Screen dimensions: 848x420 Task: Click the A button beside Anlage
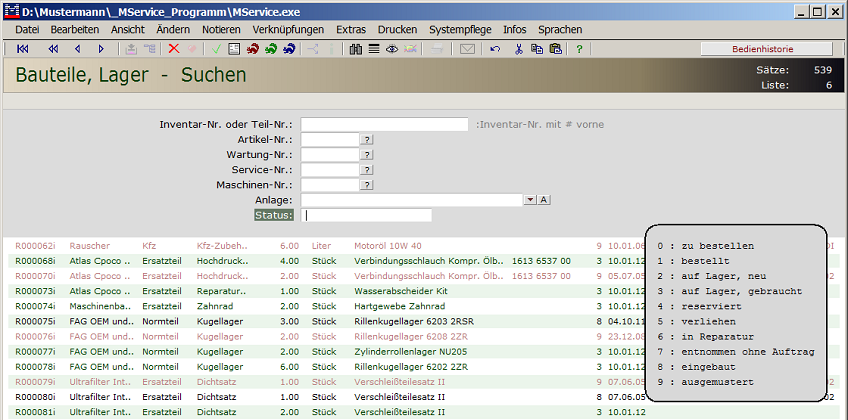pos(543,200)
